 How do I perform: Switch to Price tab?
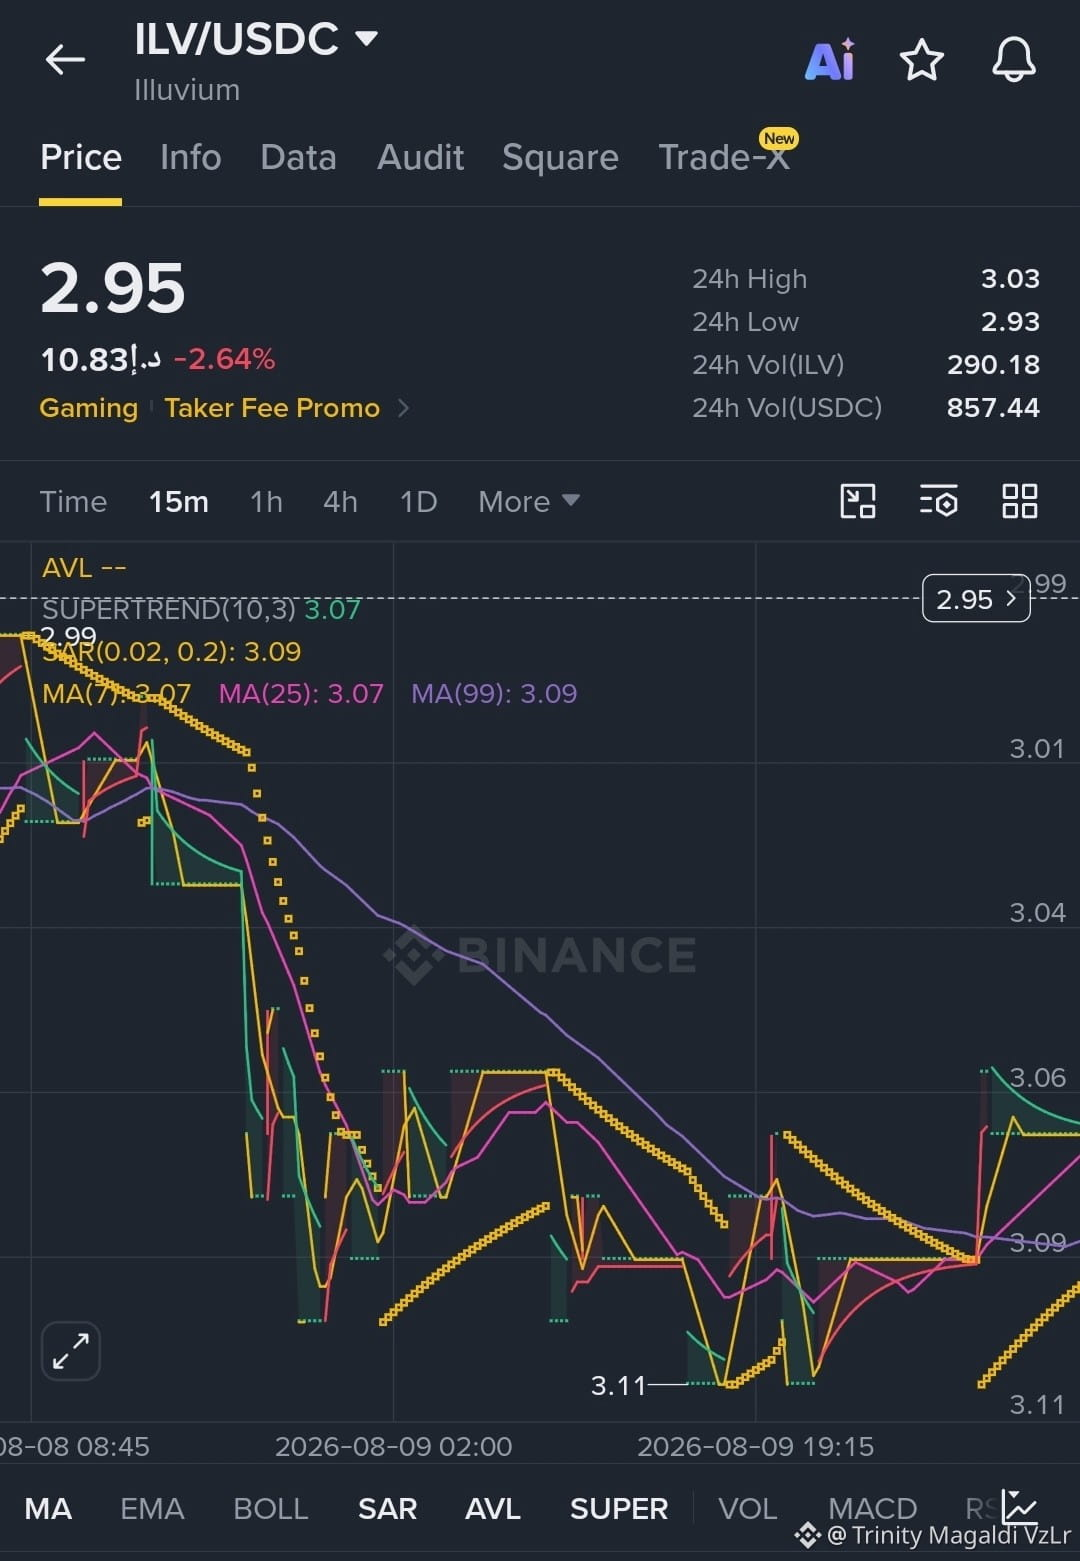pos(80,158)
